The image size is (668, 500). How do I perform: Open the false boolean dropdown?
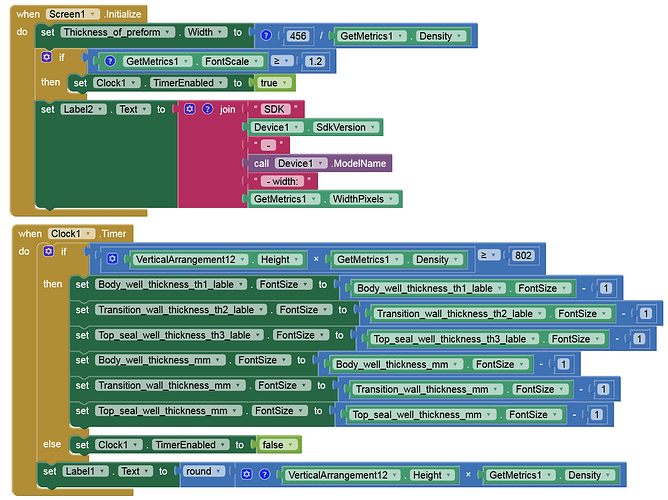click(278, 445)
